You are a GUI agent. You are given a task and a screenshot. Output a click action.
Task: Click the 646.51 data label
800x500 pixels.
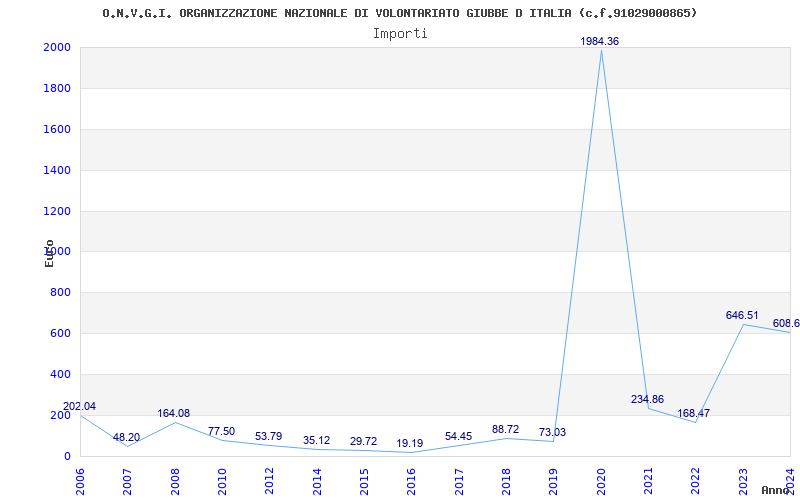click(742, 315)
